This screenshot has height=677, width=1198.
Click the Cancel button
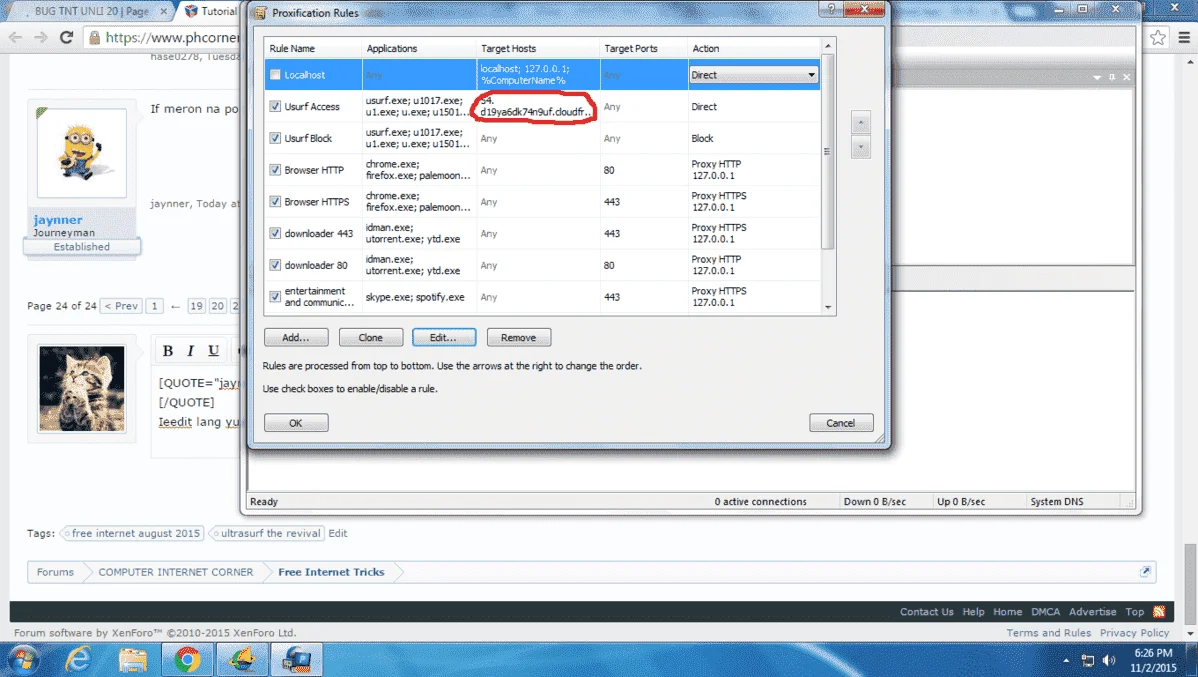tap(840, 423)
